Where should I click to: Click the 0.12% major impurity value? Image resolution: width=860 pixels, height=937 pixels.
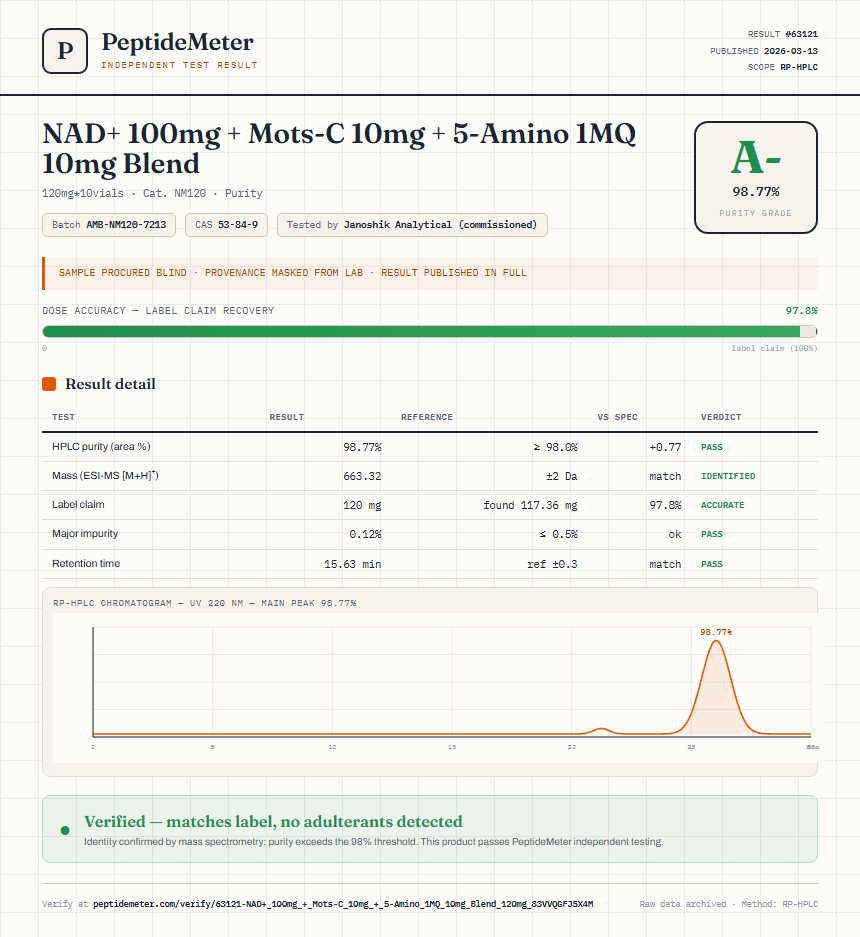(x=365, y=534)
